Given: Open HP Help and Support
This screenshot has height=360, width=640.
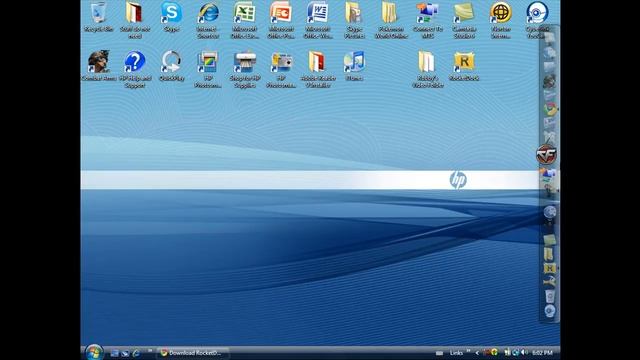Looking at the screenshot, I should point(135,69).
